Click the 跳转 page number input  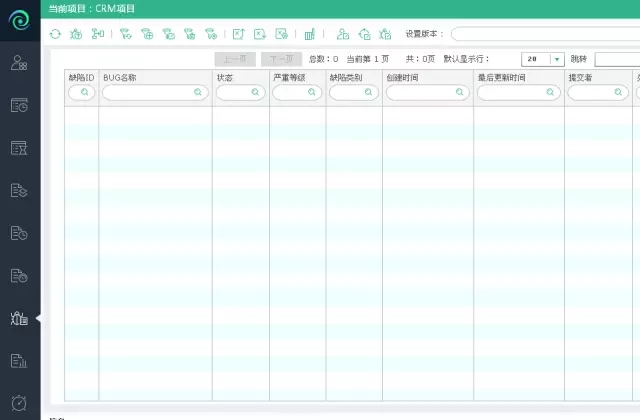point(617,59)
